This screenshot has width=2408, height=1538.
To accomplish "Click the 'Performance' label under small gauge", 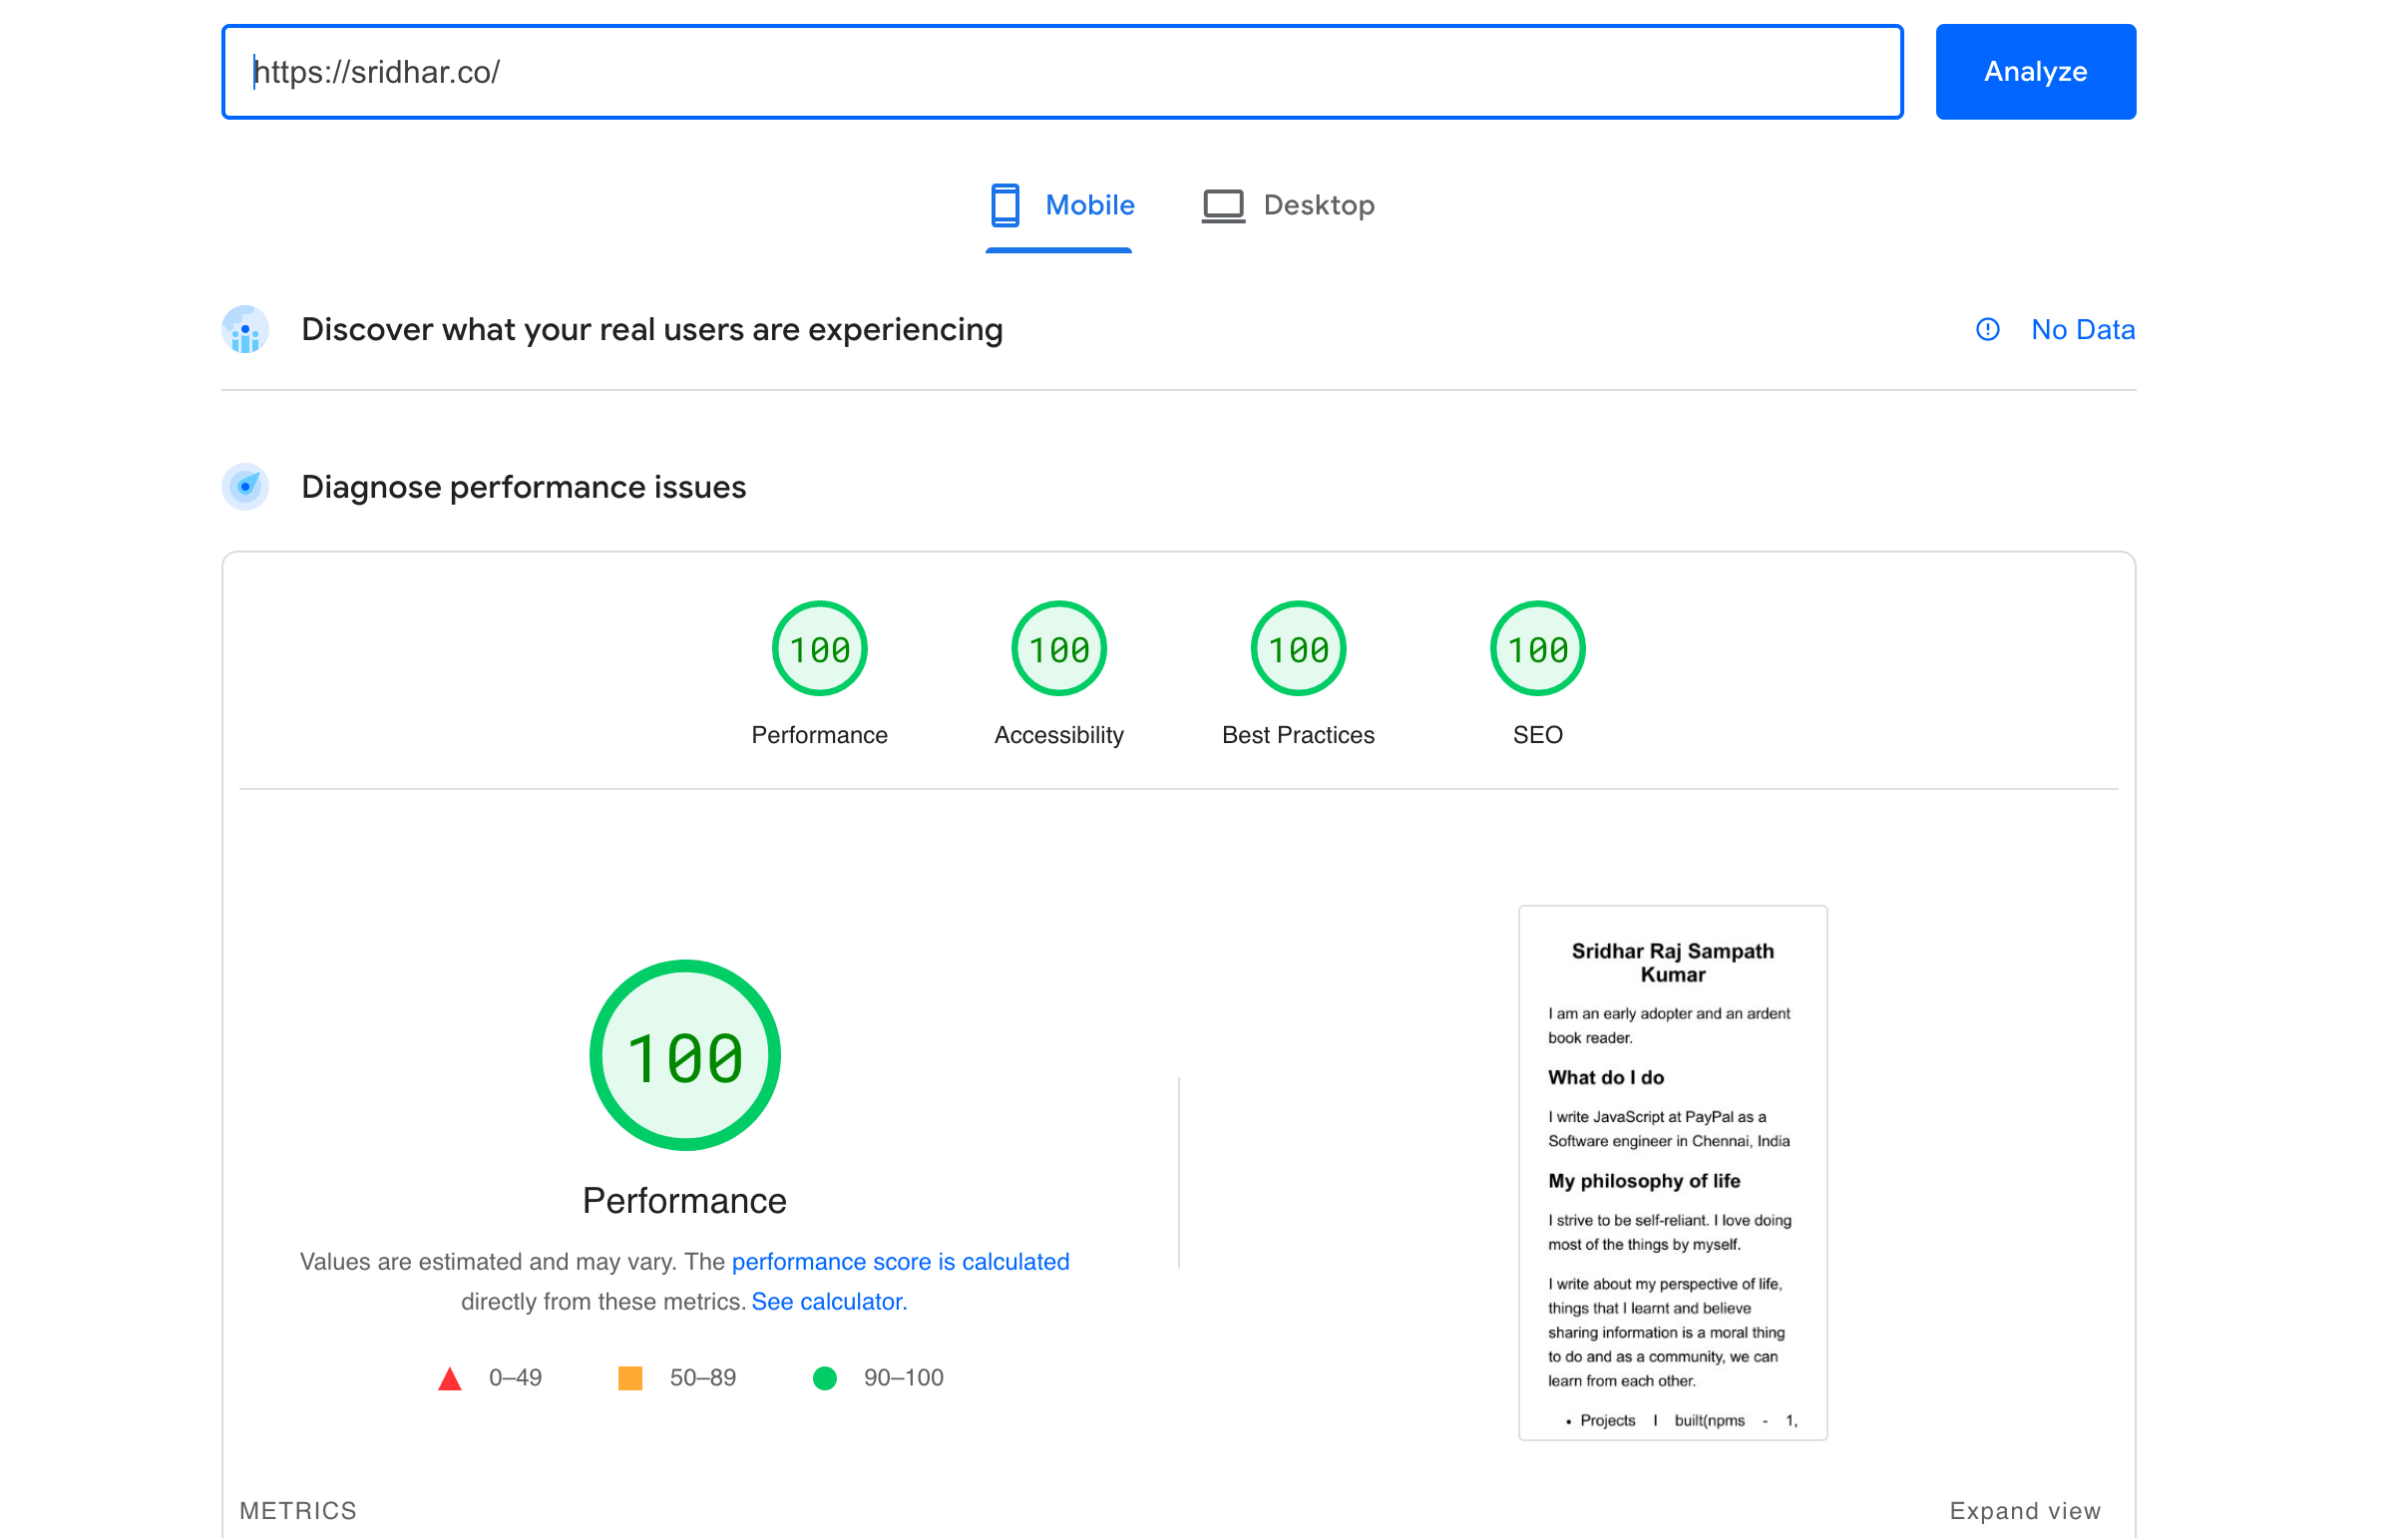I will pyautogui.click(x=820, y=736).
